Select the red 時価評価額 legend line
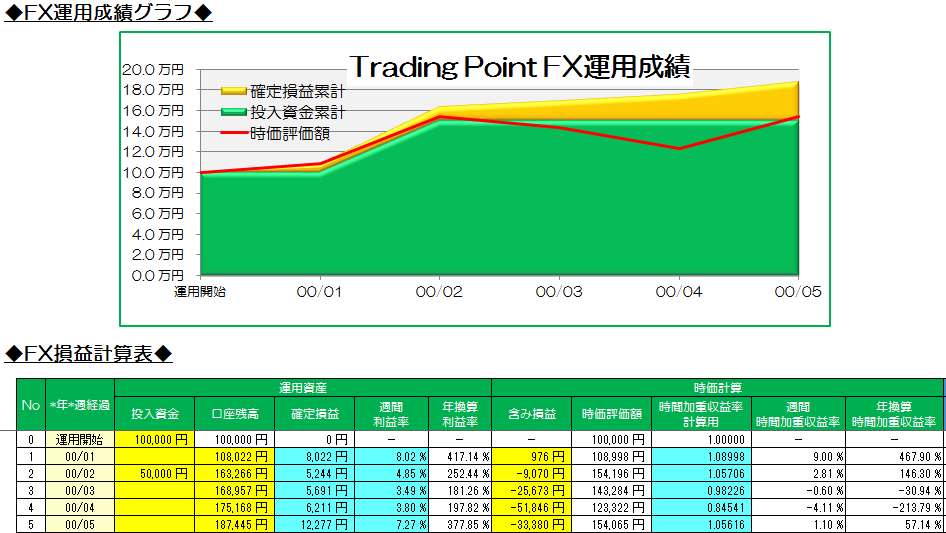This screenshot has height=533, width=946. pos(233,133)
